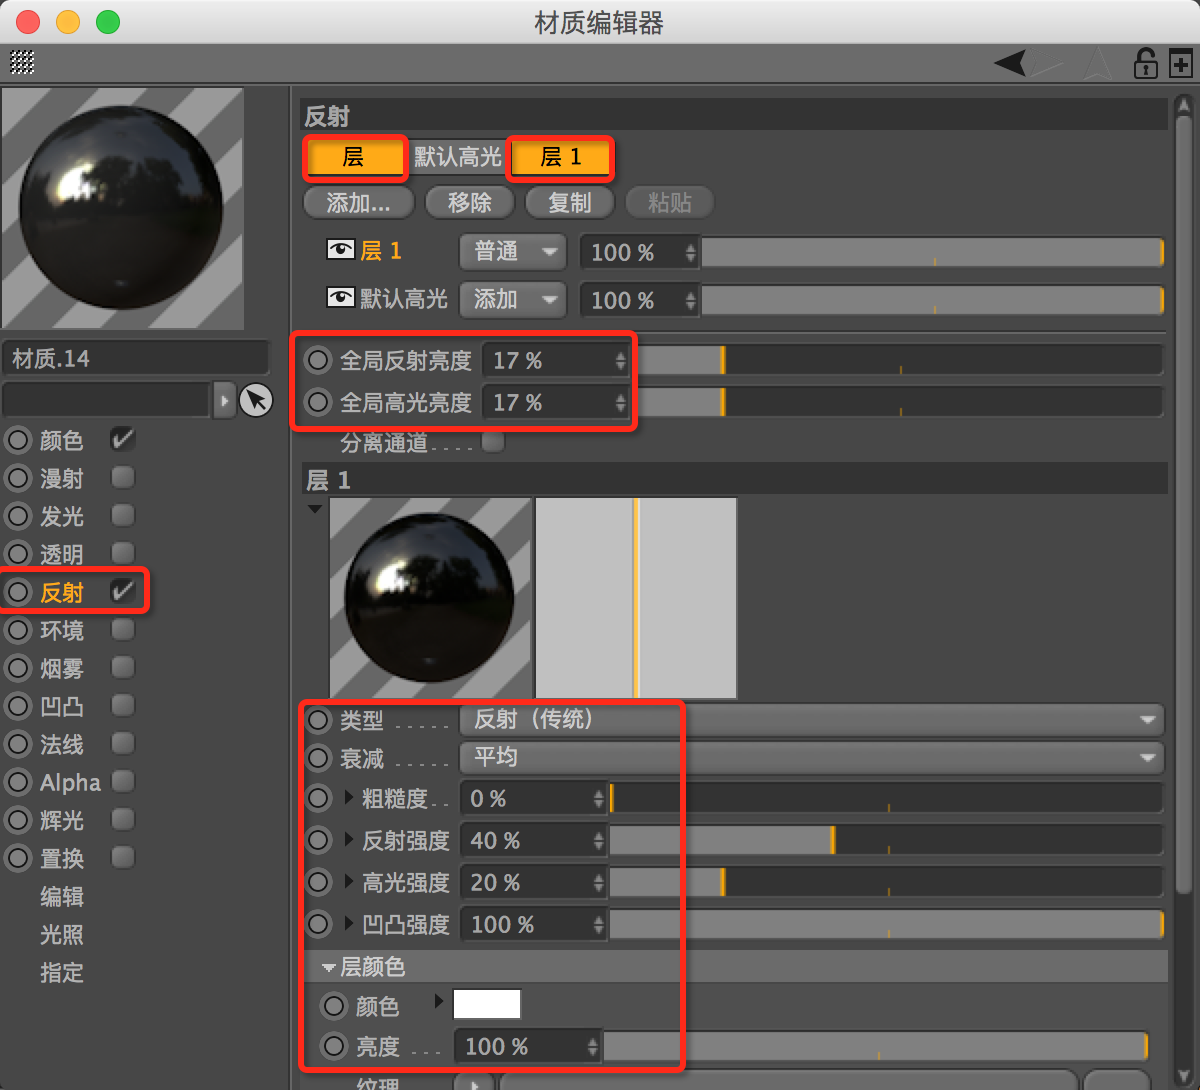
Task: Expand the 反射强度 disclosure triangle
Action: point(349,839)
